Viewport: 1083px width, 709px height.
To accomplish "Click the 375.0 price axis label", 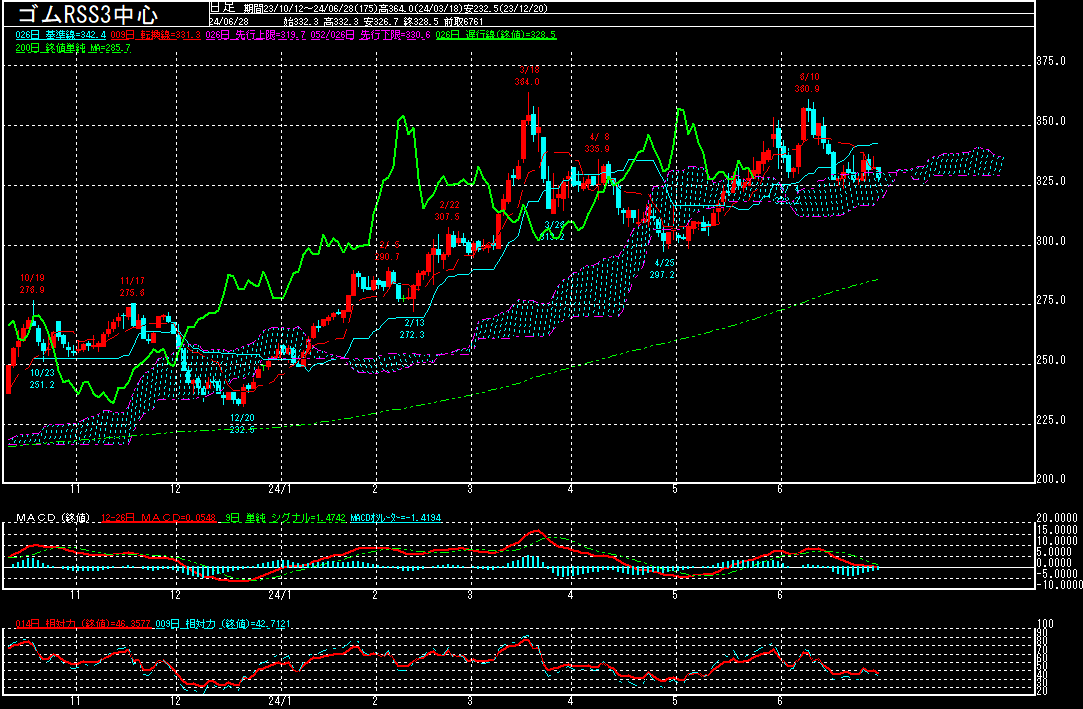I will click(x=1051, y=61).
